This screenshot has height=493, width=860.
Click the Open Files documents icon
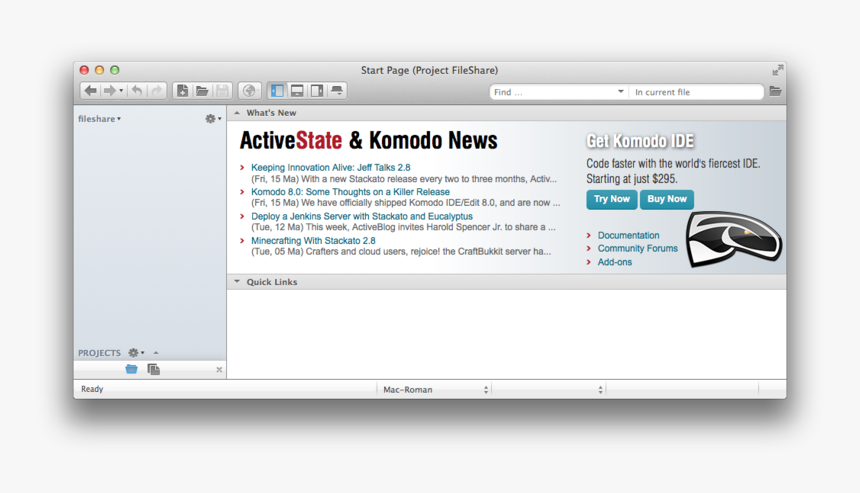[154, 369]
